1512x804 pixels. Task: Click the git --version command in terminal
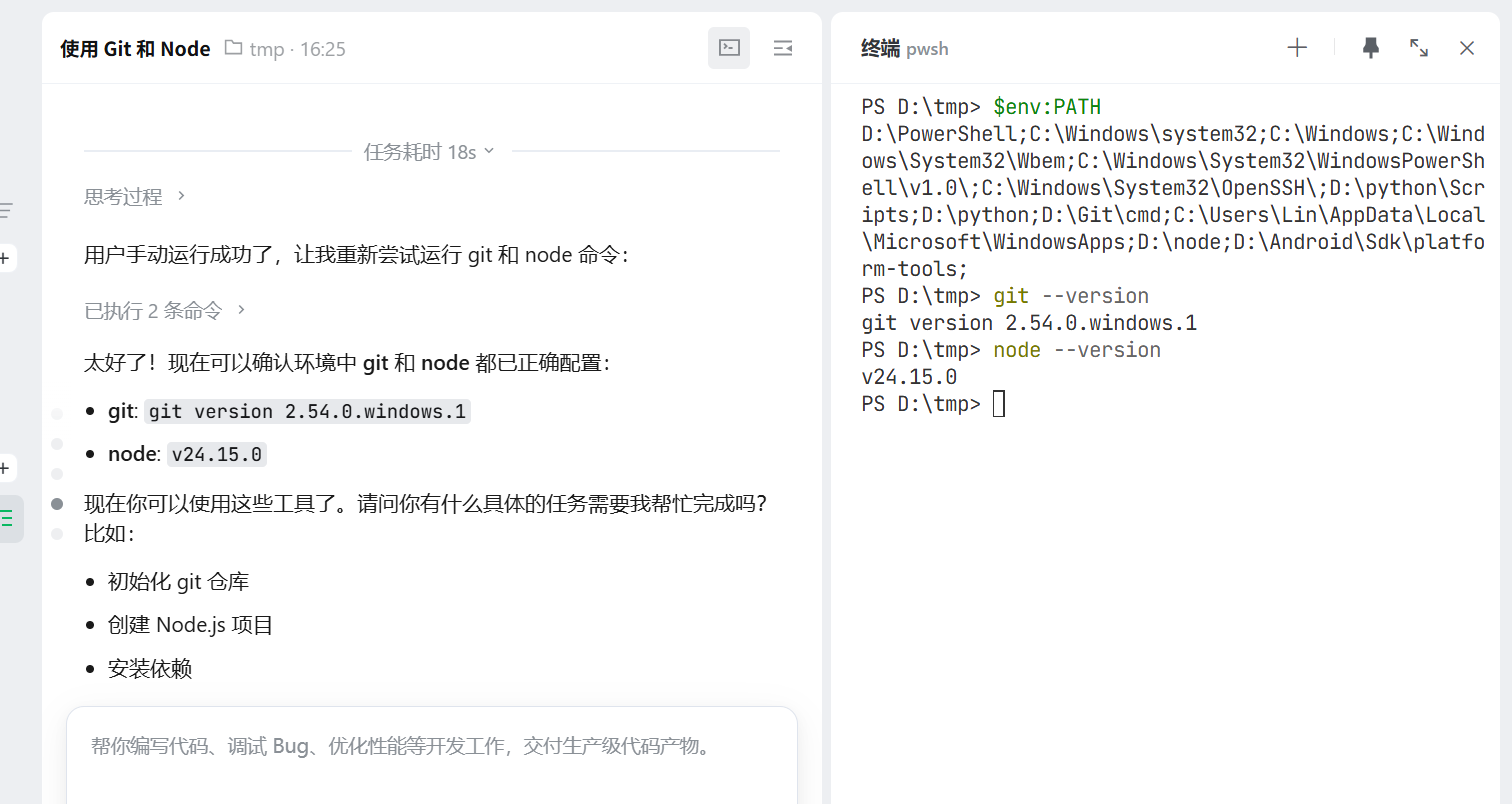[x=1071, y=296]
